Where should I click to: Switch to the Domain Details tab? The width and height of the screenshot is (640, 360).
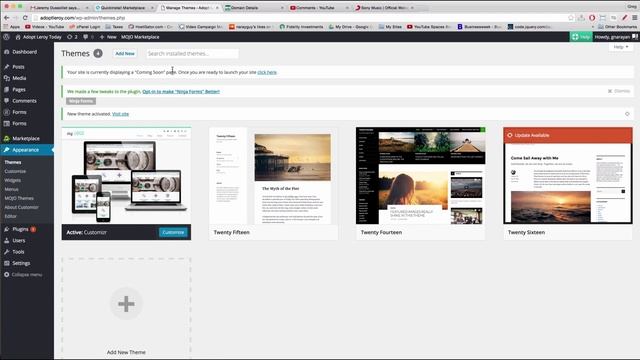(x=252, y=7)
